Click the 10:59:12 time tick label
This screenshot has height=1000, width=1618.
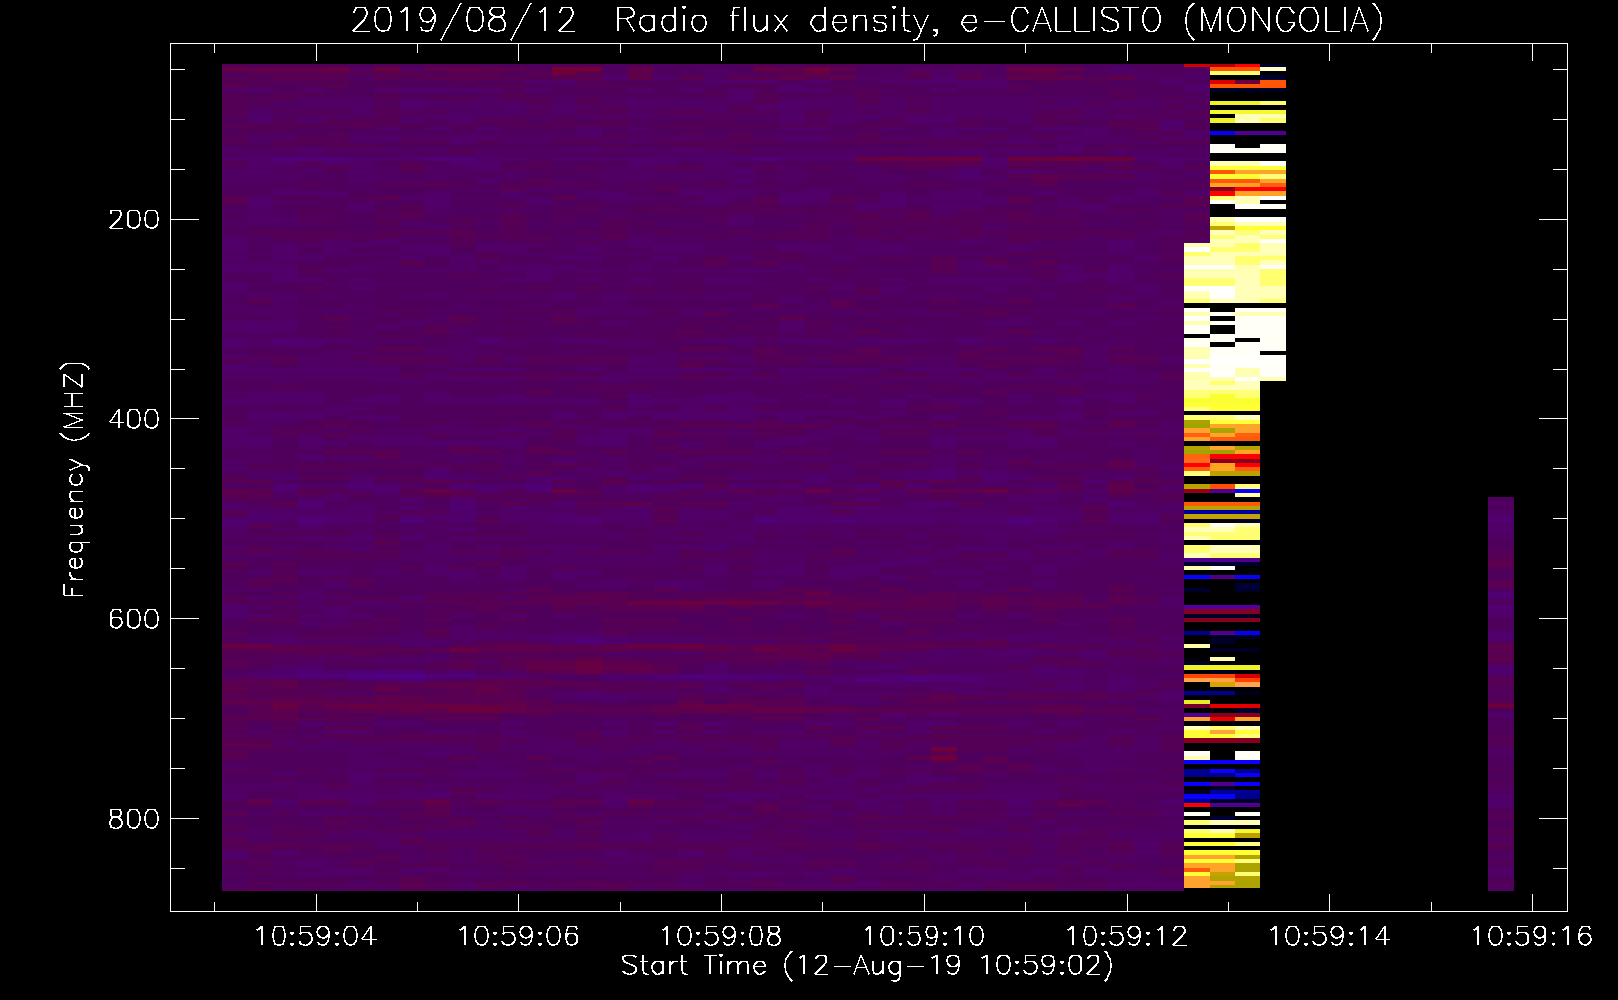pyautogui.click(x=1127, y=937)
